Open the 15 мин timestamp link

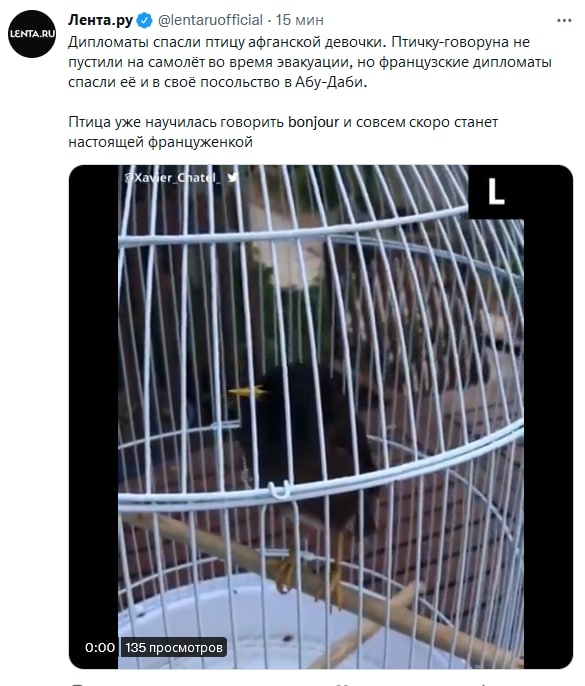[300, 20]
